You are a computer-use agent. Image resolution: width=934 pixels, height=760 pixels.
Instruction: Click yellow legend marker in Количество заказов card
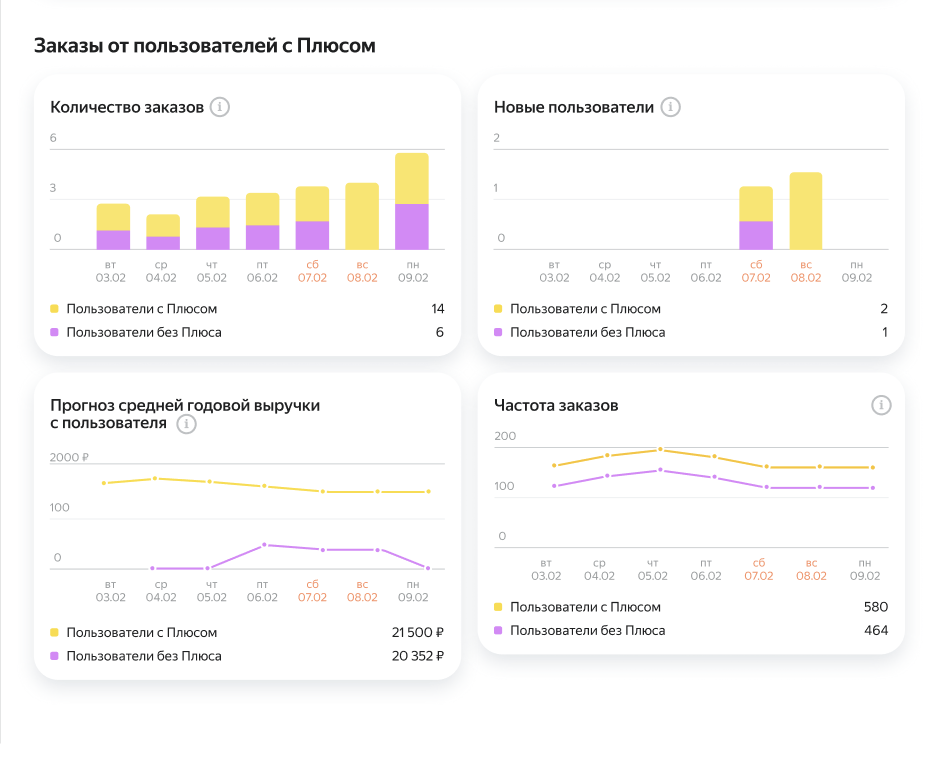click(x=55, y=309)
